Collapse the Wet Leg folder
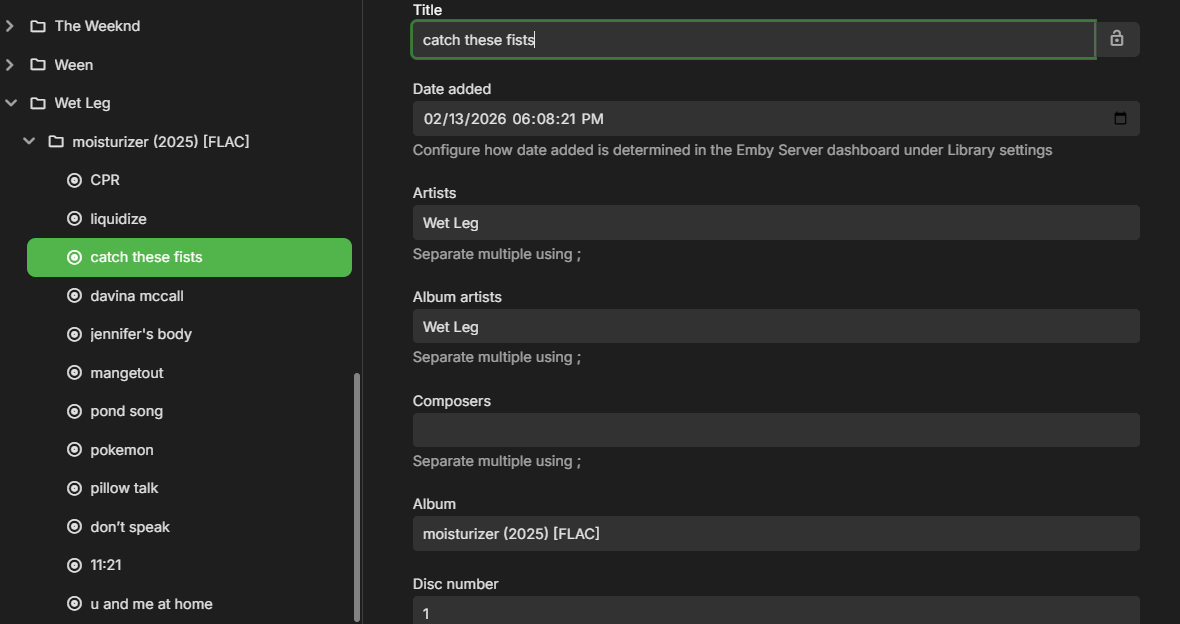This screenshot has height=624, width=1180. coord(11,103)
